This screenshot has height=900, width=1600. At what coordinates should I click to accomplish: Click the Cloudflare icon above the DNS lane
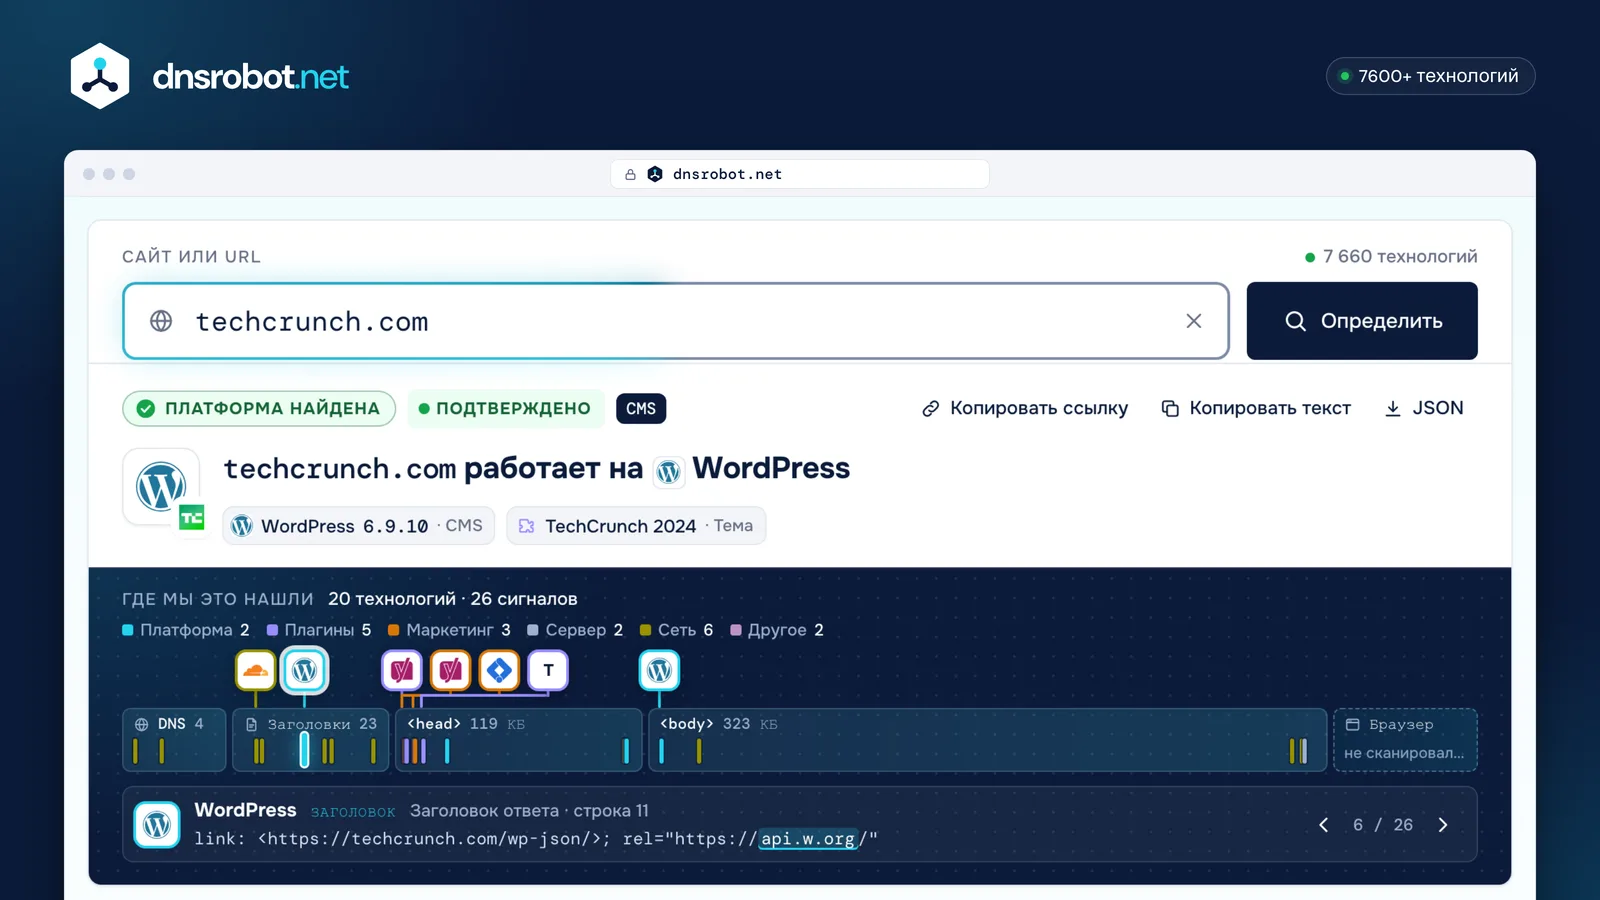(256, 670)
